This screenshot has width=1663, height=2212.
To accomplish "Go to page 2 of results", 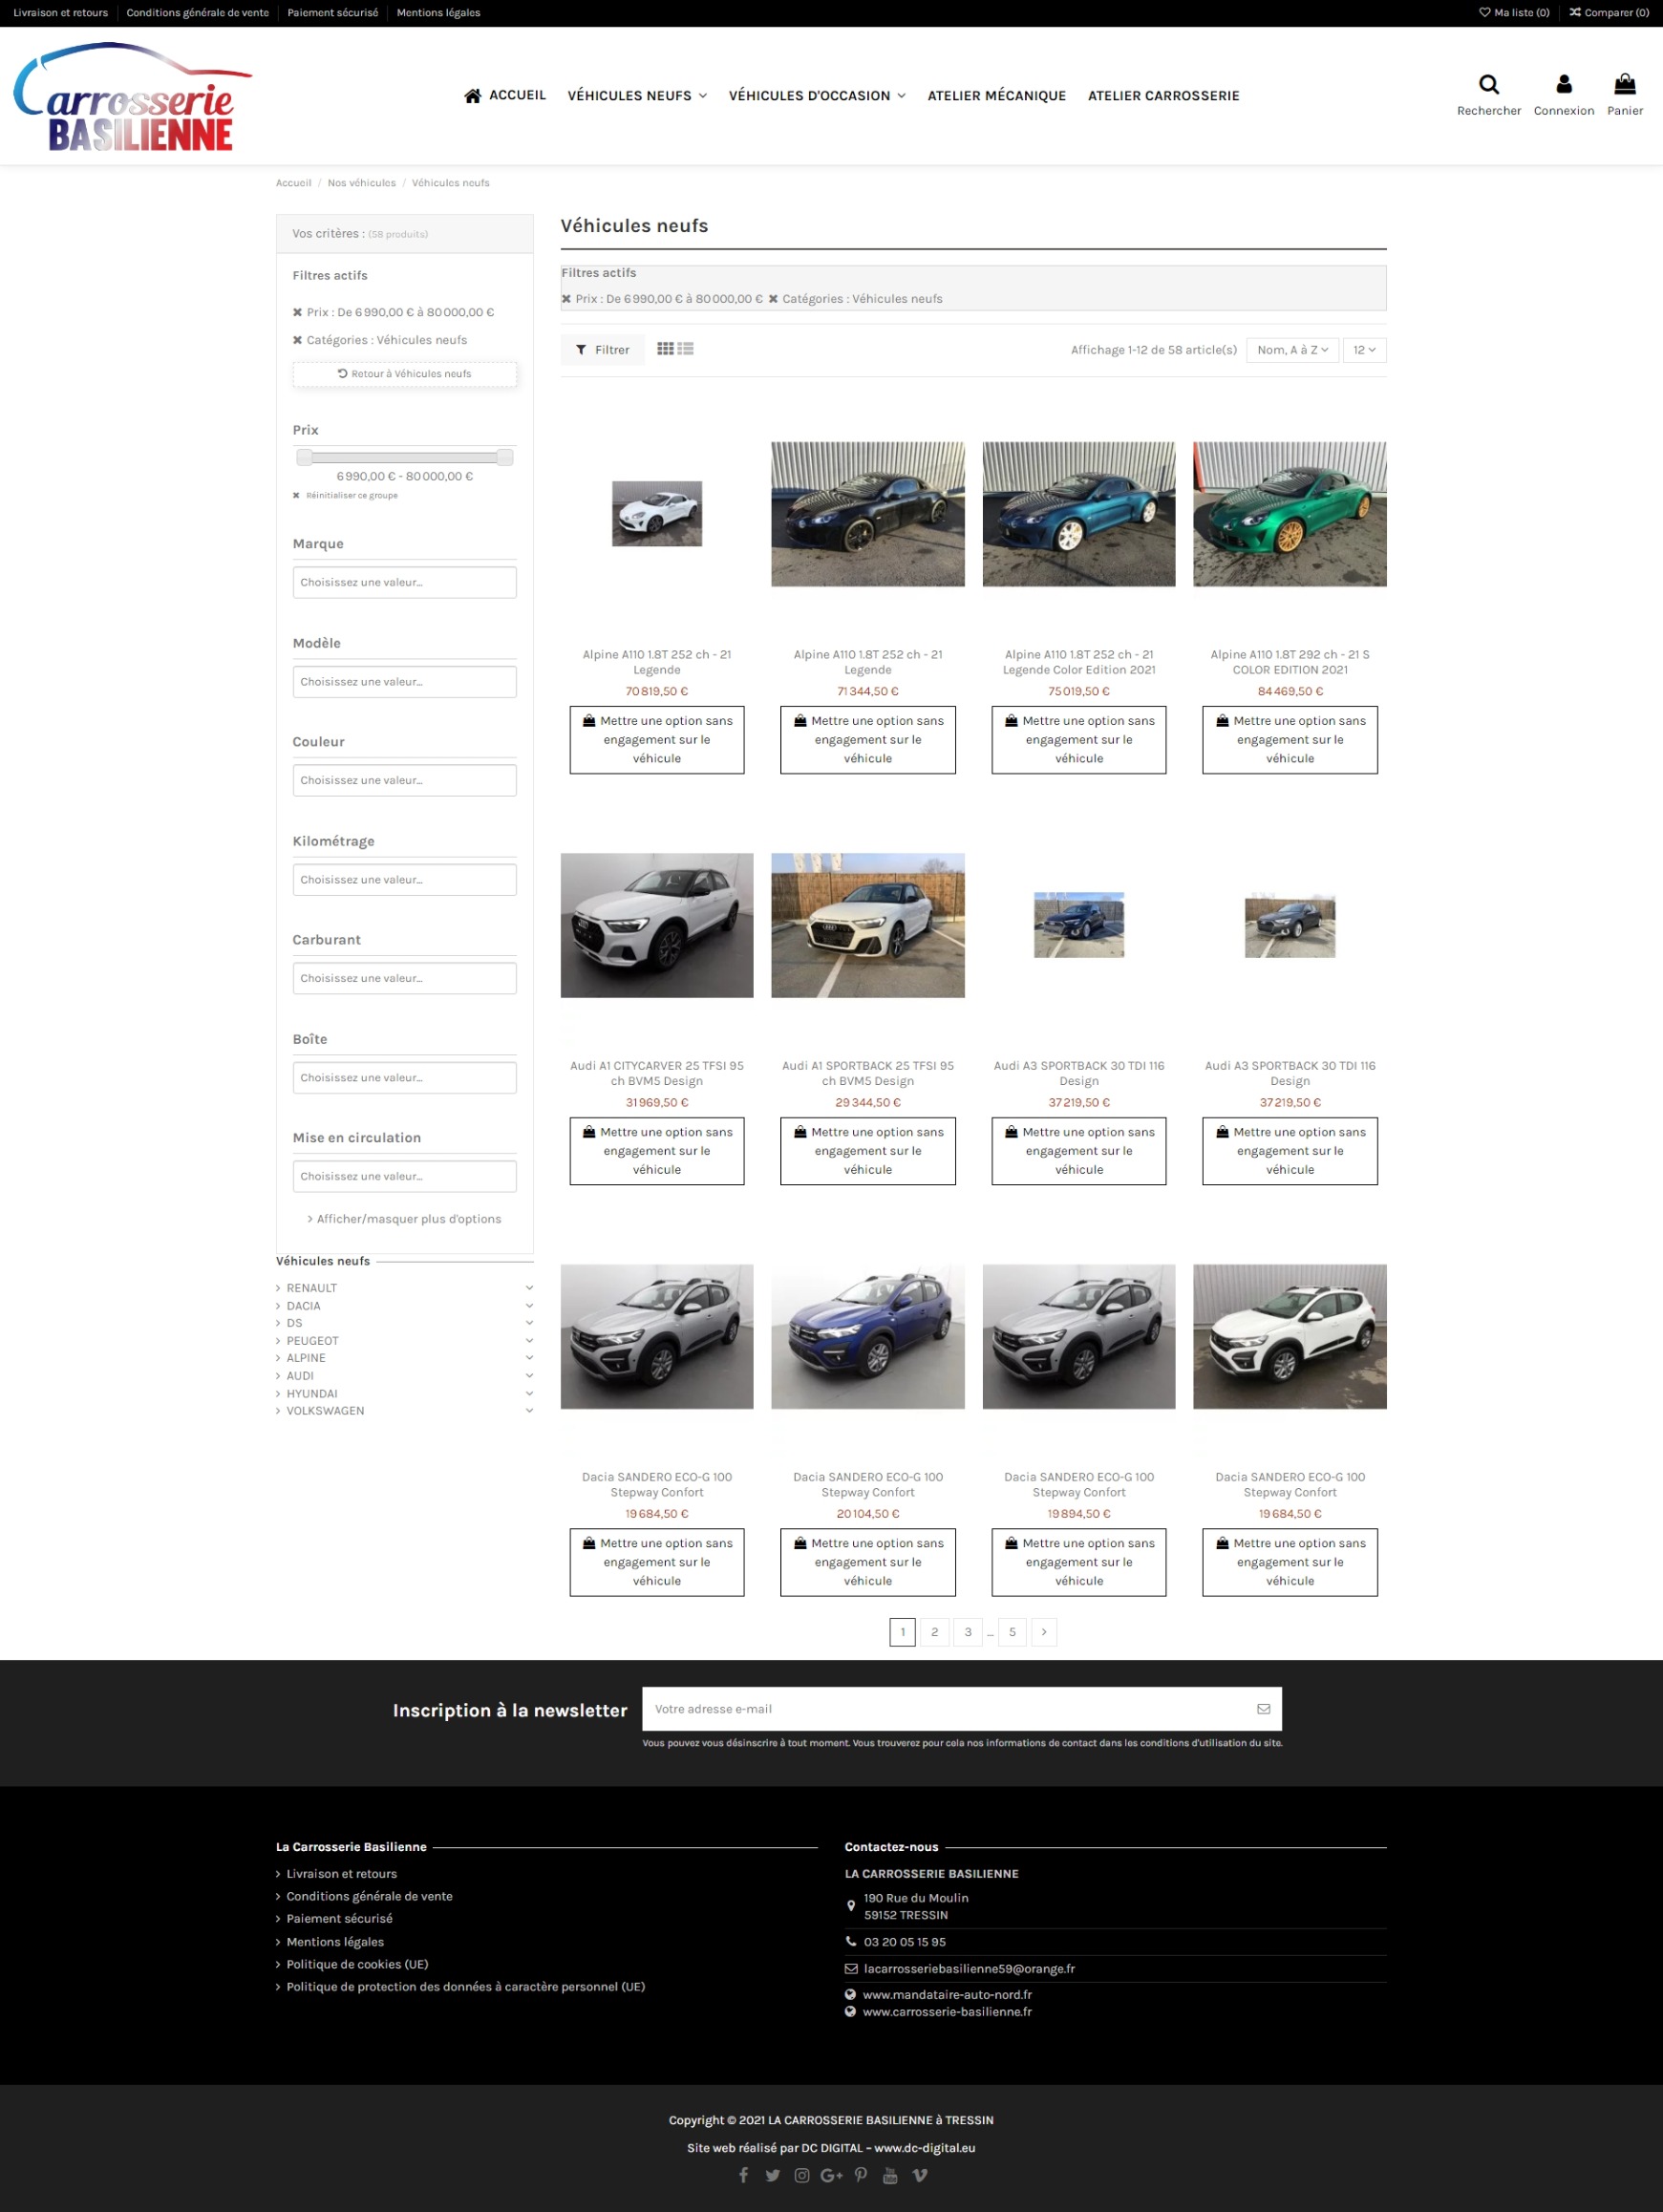I will pyautogui.click(x=934, y=1632).
